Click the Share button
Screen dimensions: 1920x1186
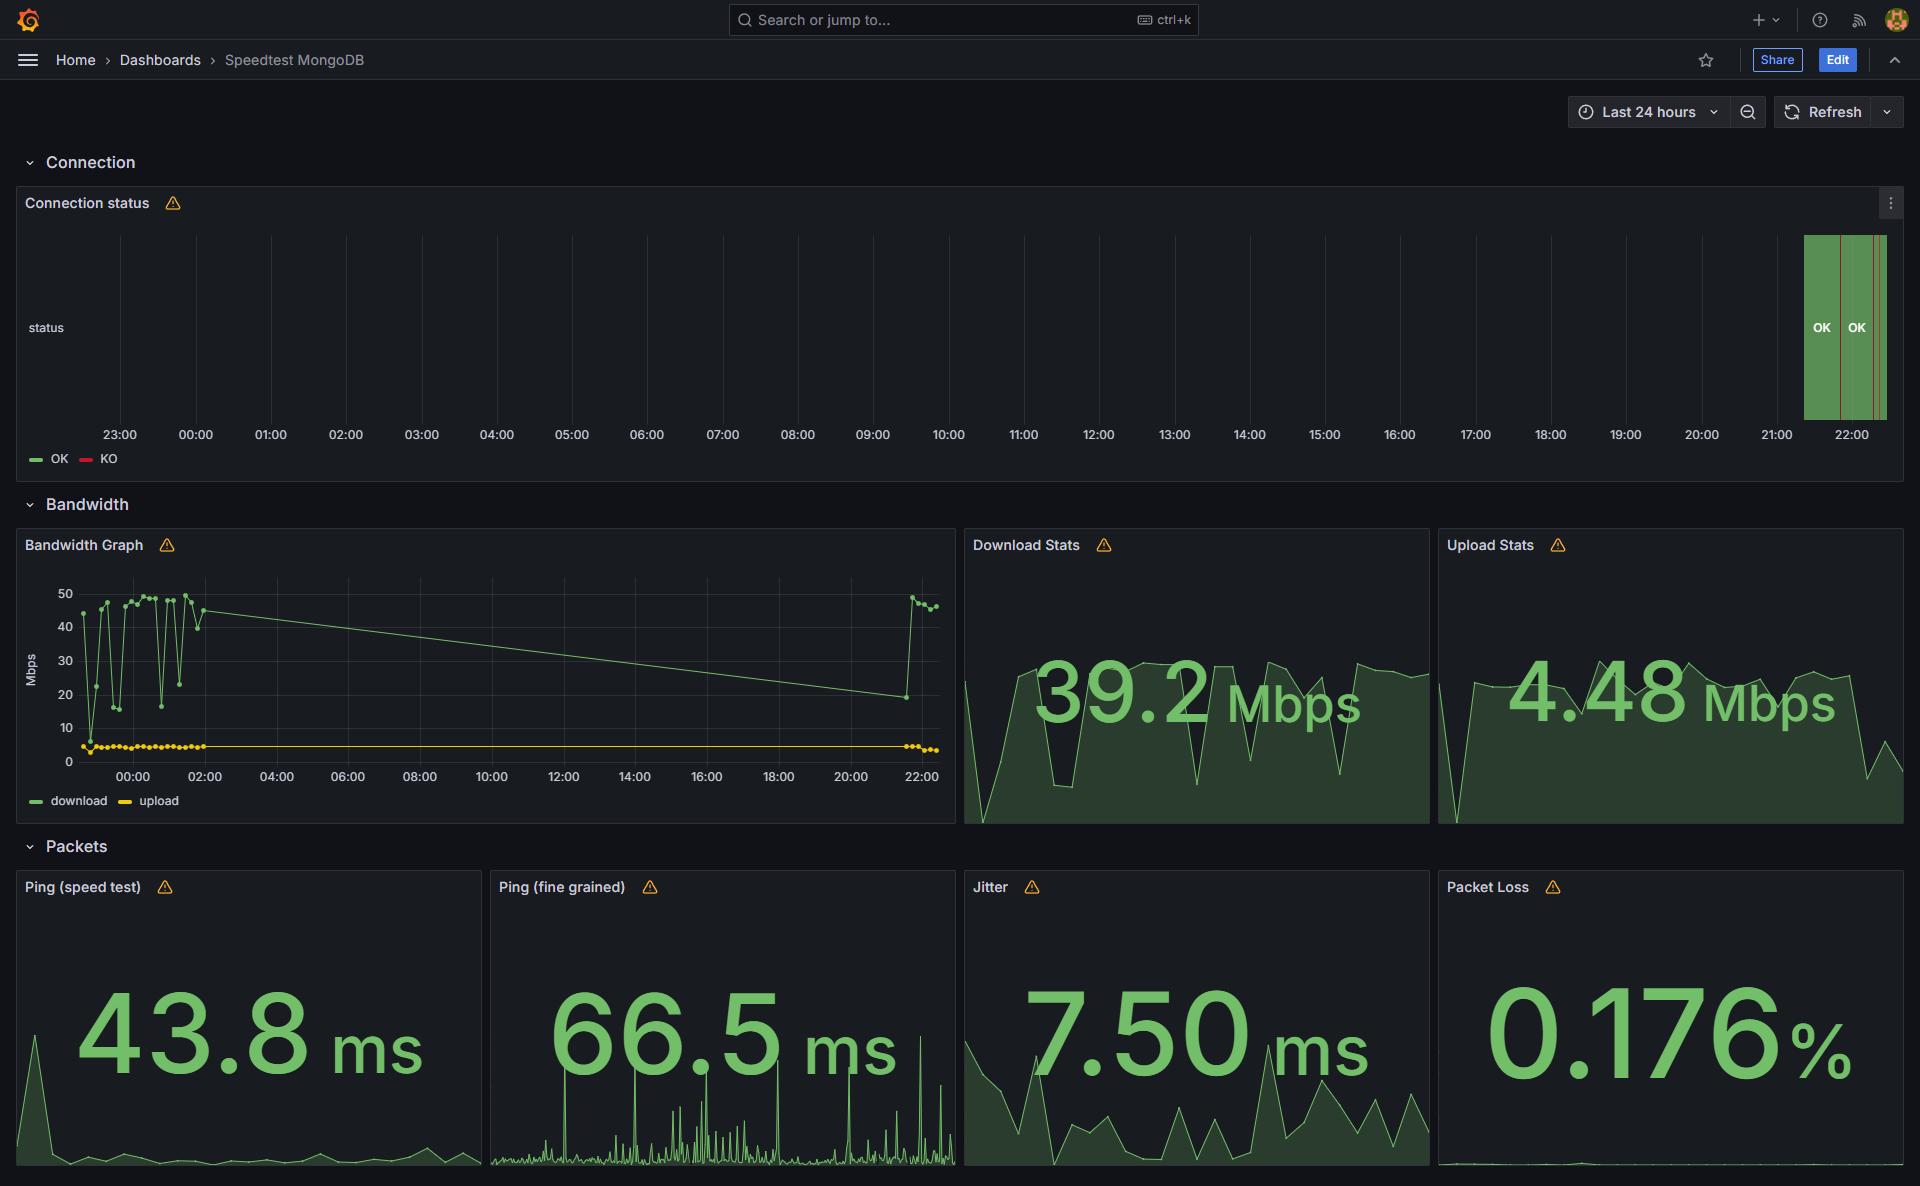coord(1777,60)
